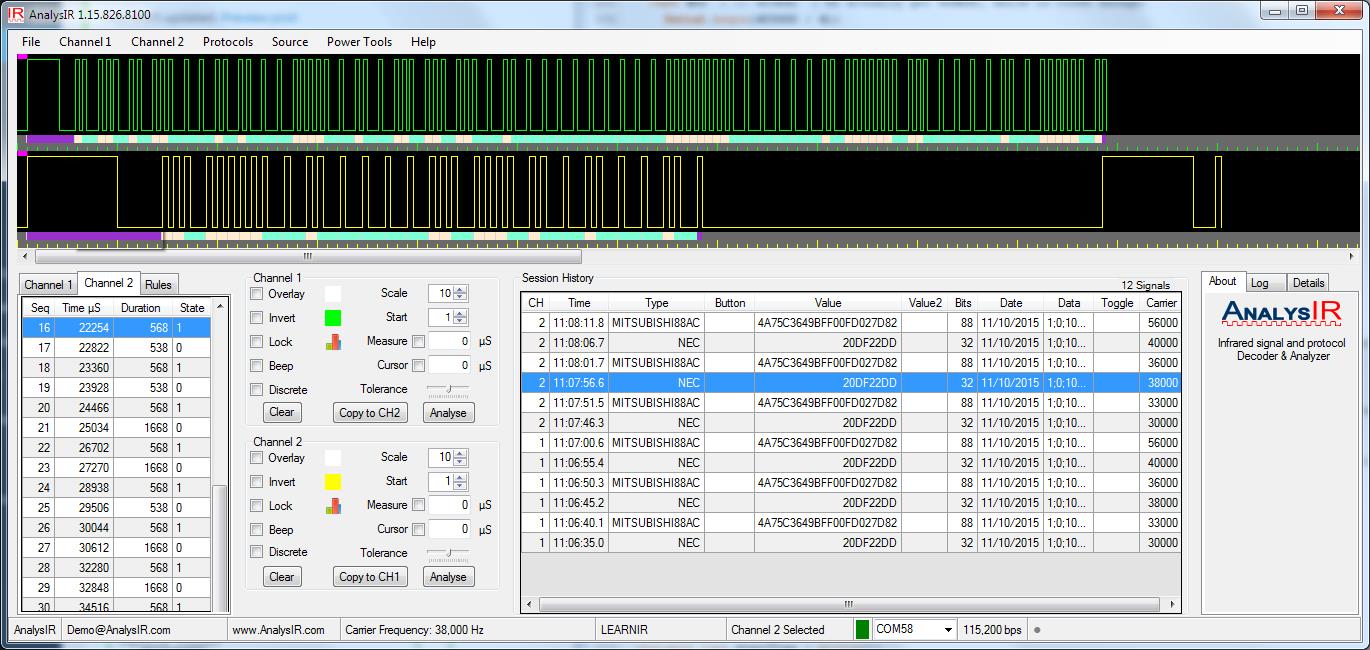The width and height of the screenshot is (1370, 650).
Task: Click the Channel 2 Analyse button
Action: [x=448, y=576]
